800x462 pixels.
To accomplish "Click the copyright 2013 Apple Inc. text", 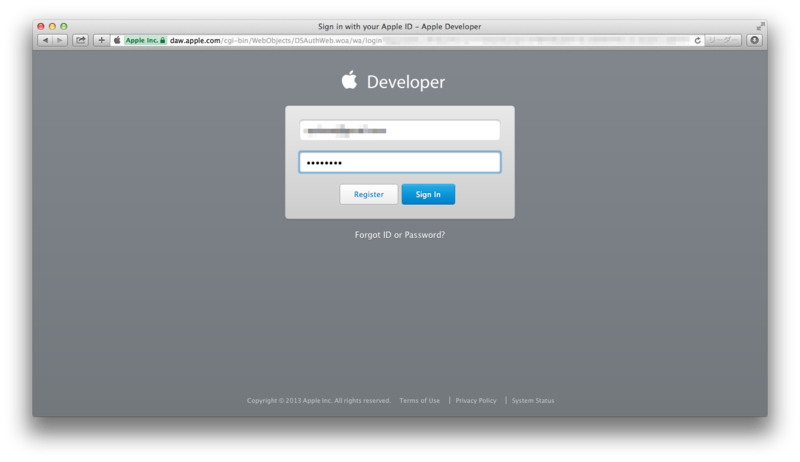I will pos(318,400).
